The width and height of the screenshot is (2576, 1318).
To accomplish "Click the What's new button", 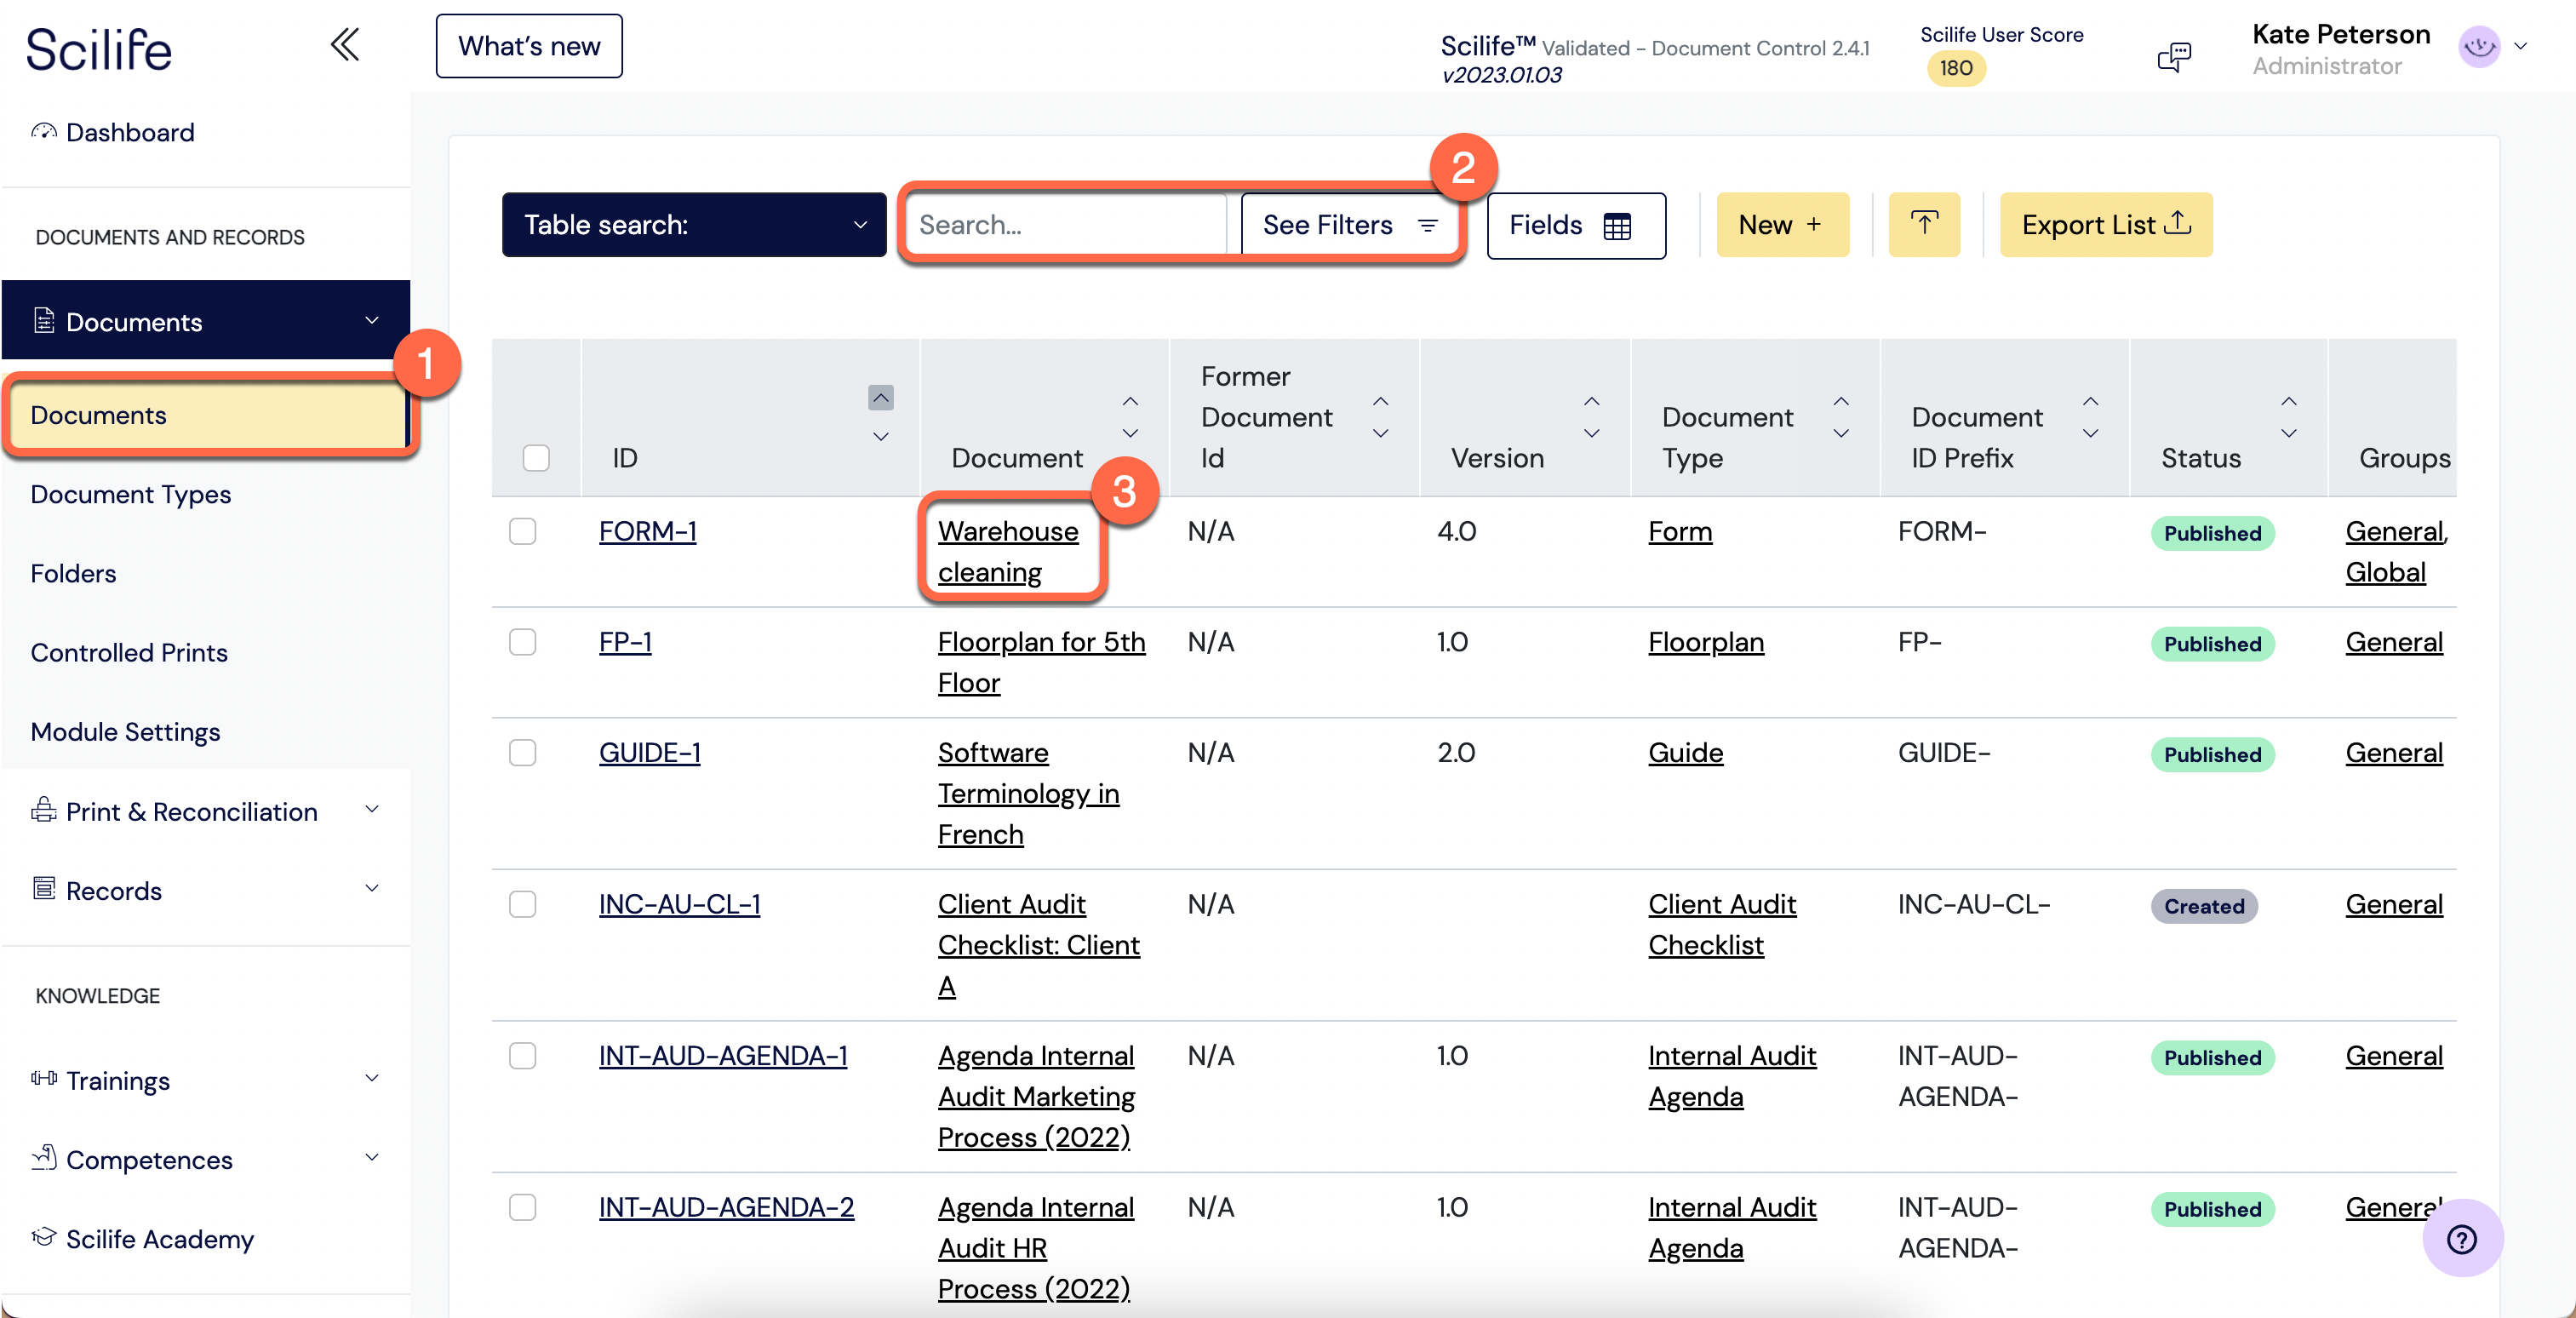I will (529, 46).
